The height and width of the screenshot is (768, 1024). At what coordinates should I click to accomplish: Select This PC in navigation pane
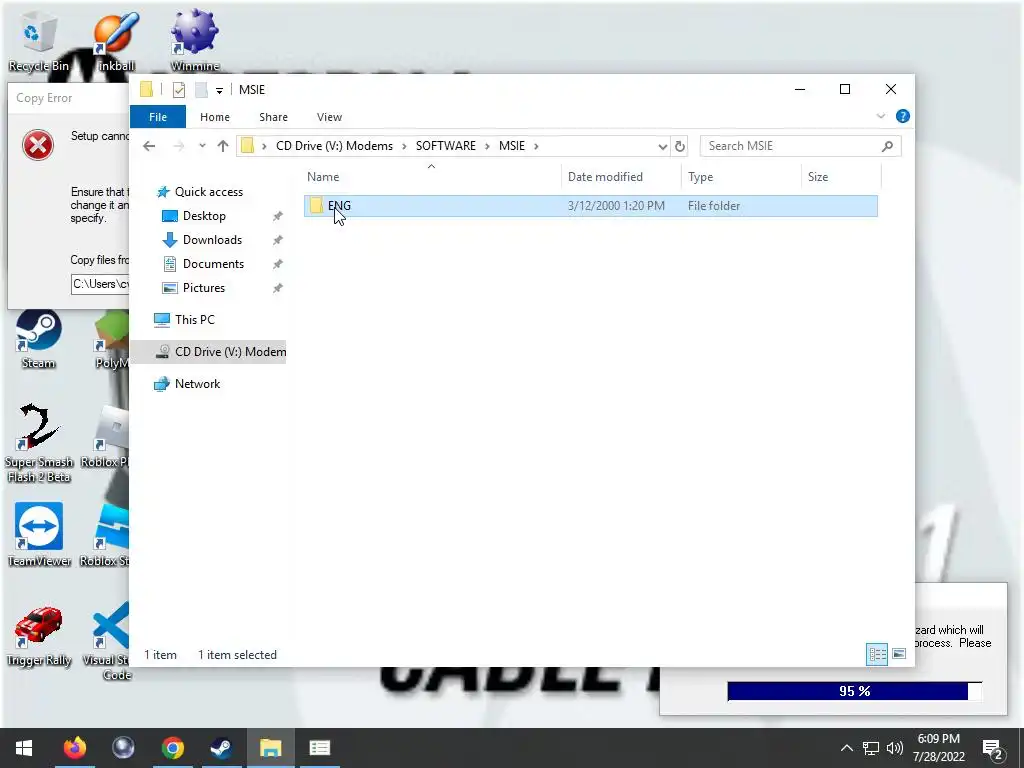click(x=194, y=319)
